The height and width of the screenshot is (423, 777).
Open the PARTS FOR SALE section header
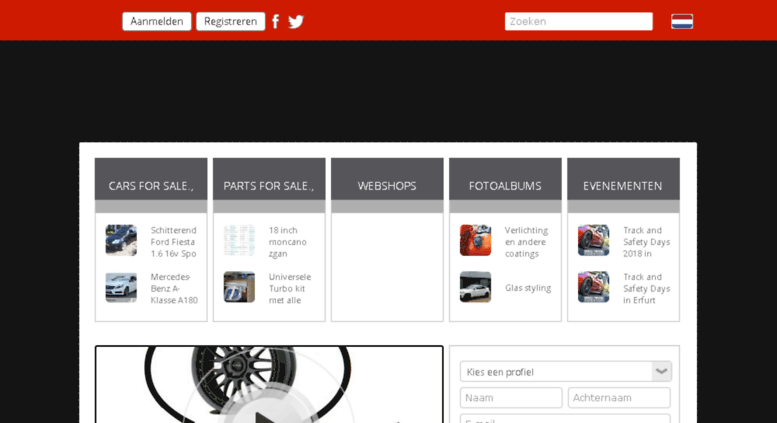[269, 186]
